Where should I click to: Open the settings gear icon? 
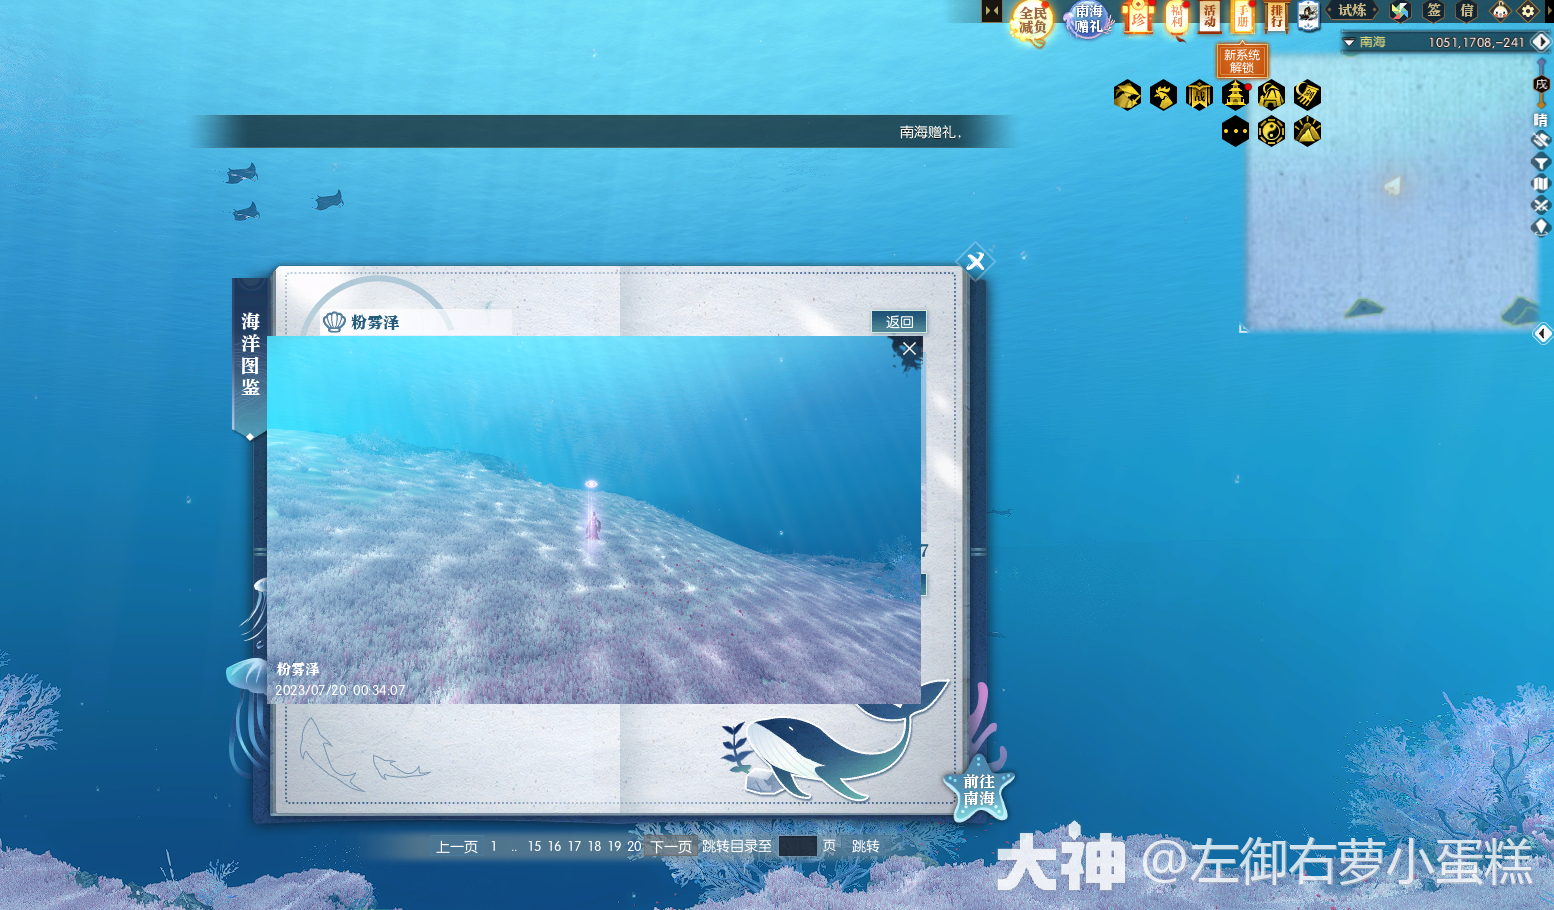click(x=1528, y=11)
